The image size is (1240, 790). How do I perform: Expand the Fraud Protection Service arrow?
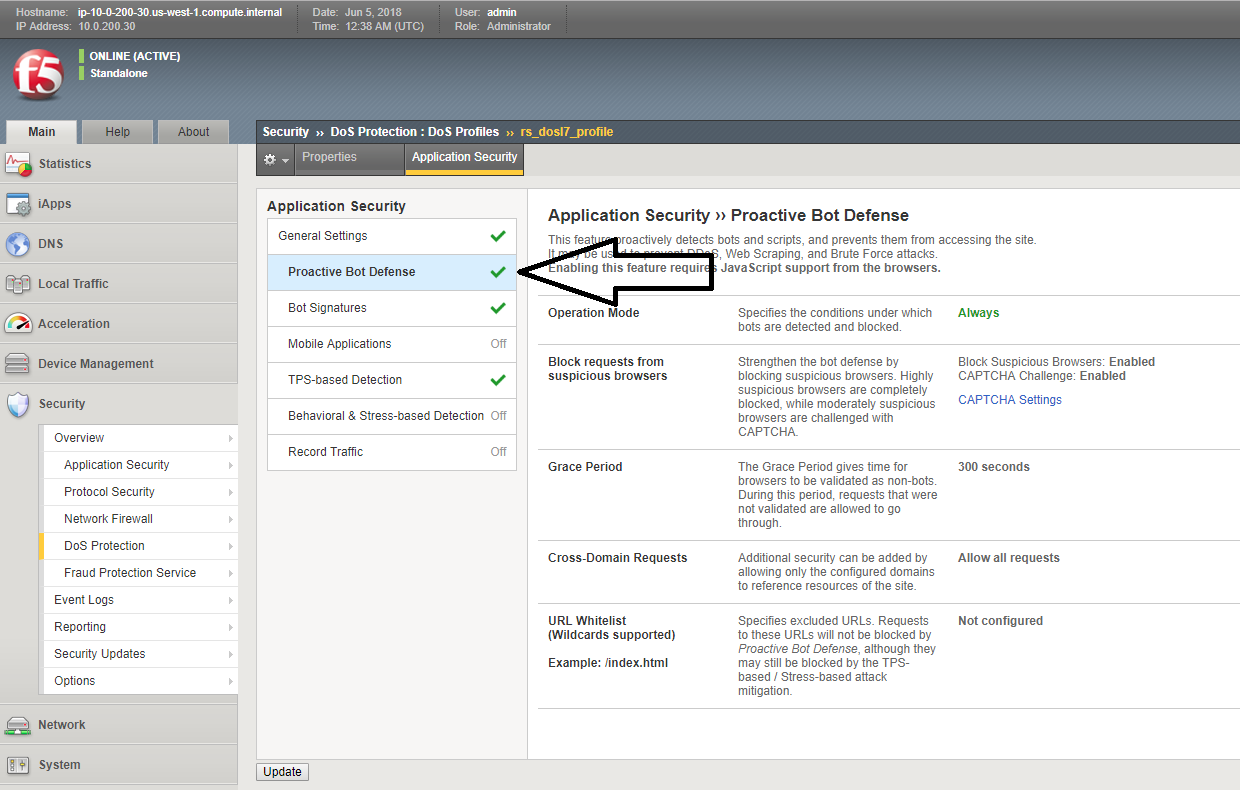click(x=231, y=573)
